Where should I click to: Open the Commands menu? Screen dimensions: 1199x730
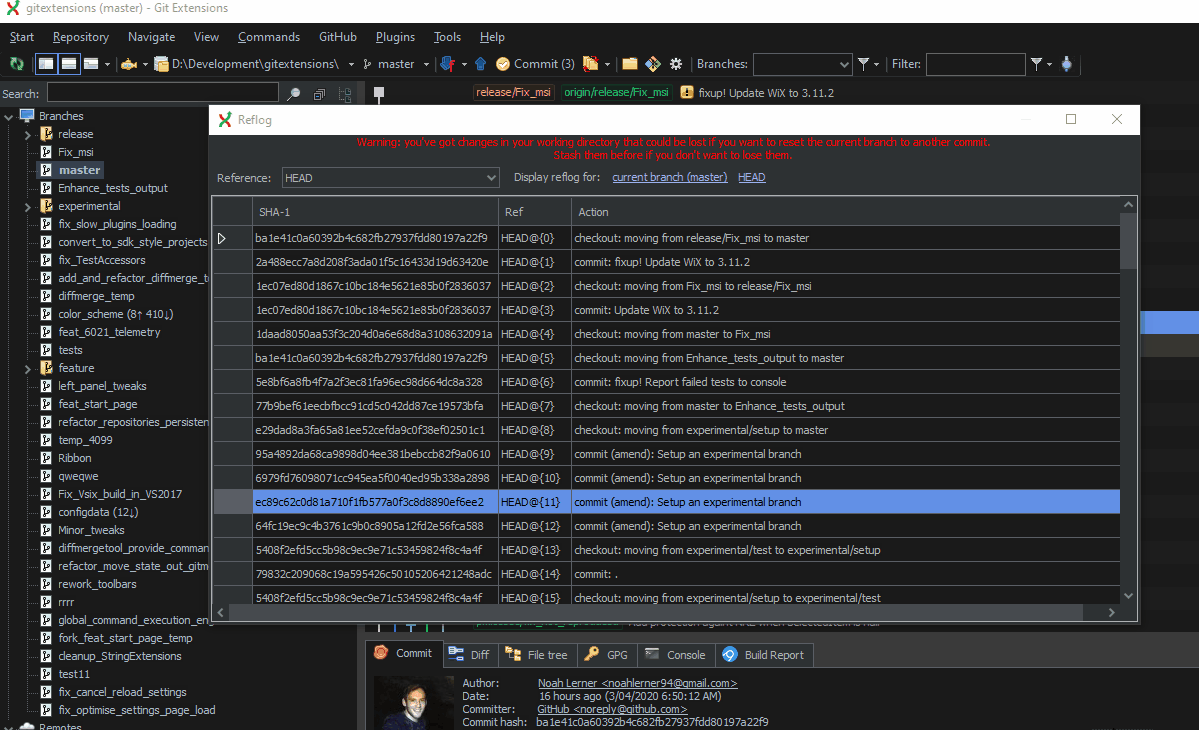pyautogui.click(x=268, y=37)
